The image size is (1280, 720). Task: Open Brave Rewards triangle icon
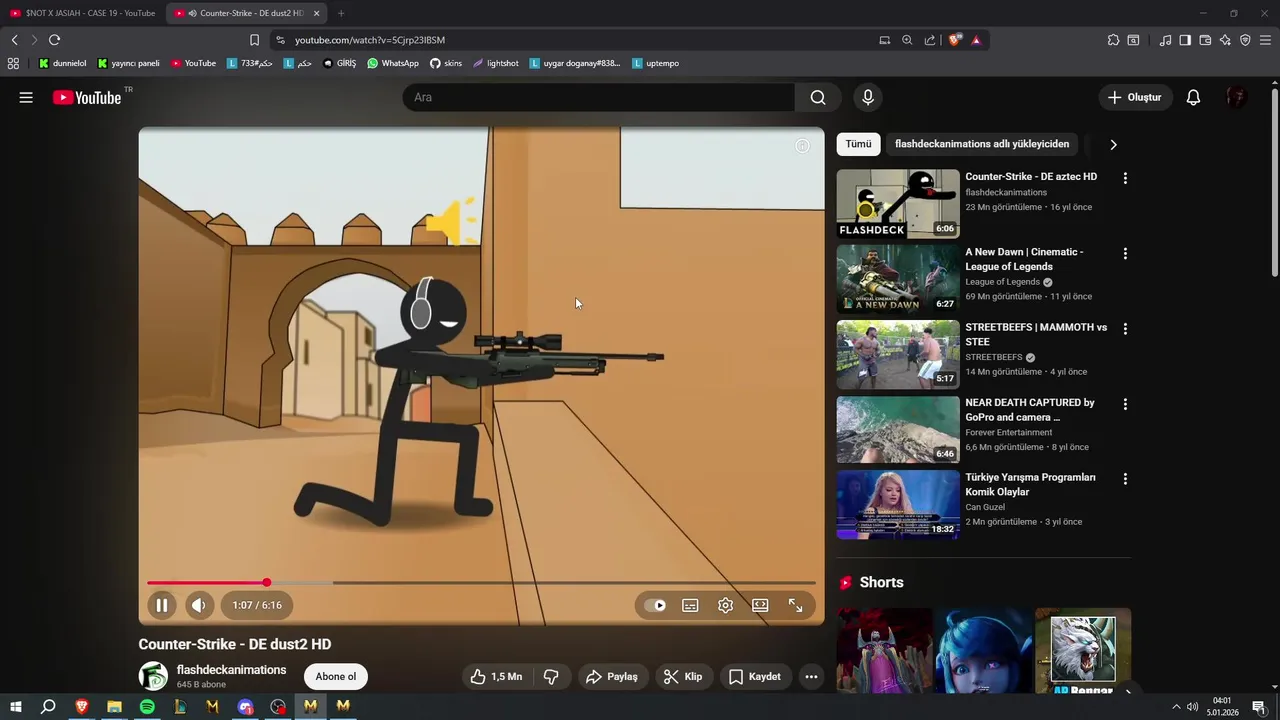[x=976, y=40]
